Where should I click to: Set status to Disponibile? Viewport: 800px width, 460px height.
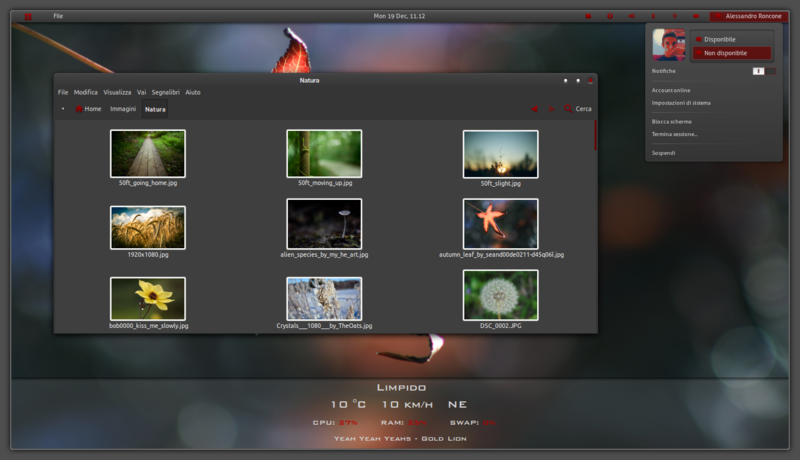tap(731, 39)
